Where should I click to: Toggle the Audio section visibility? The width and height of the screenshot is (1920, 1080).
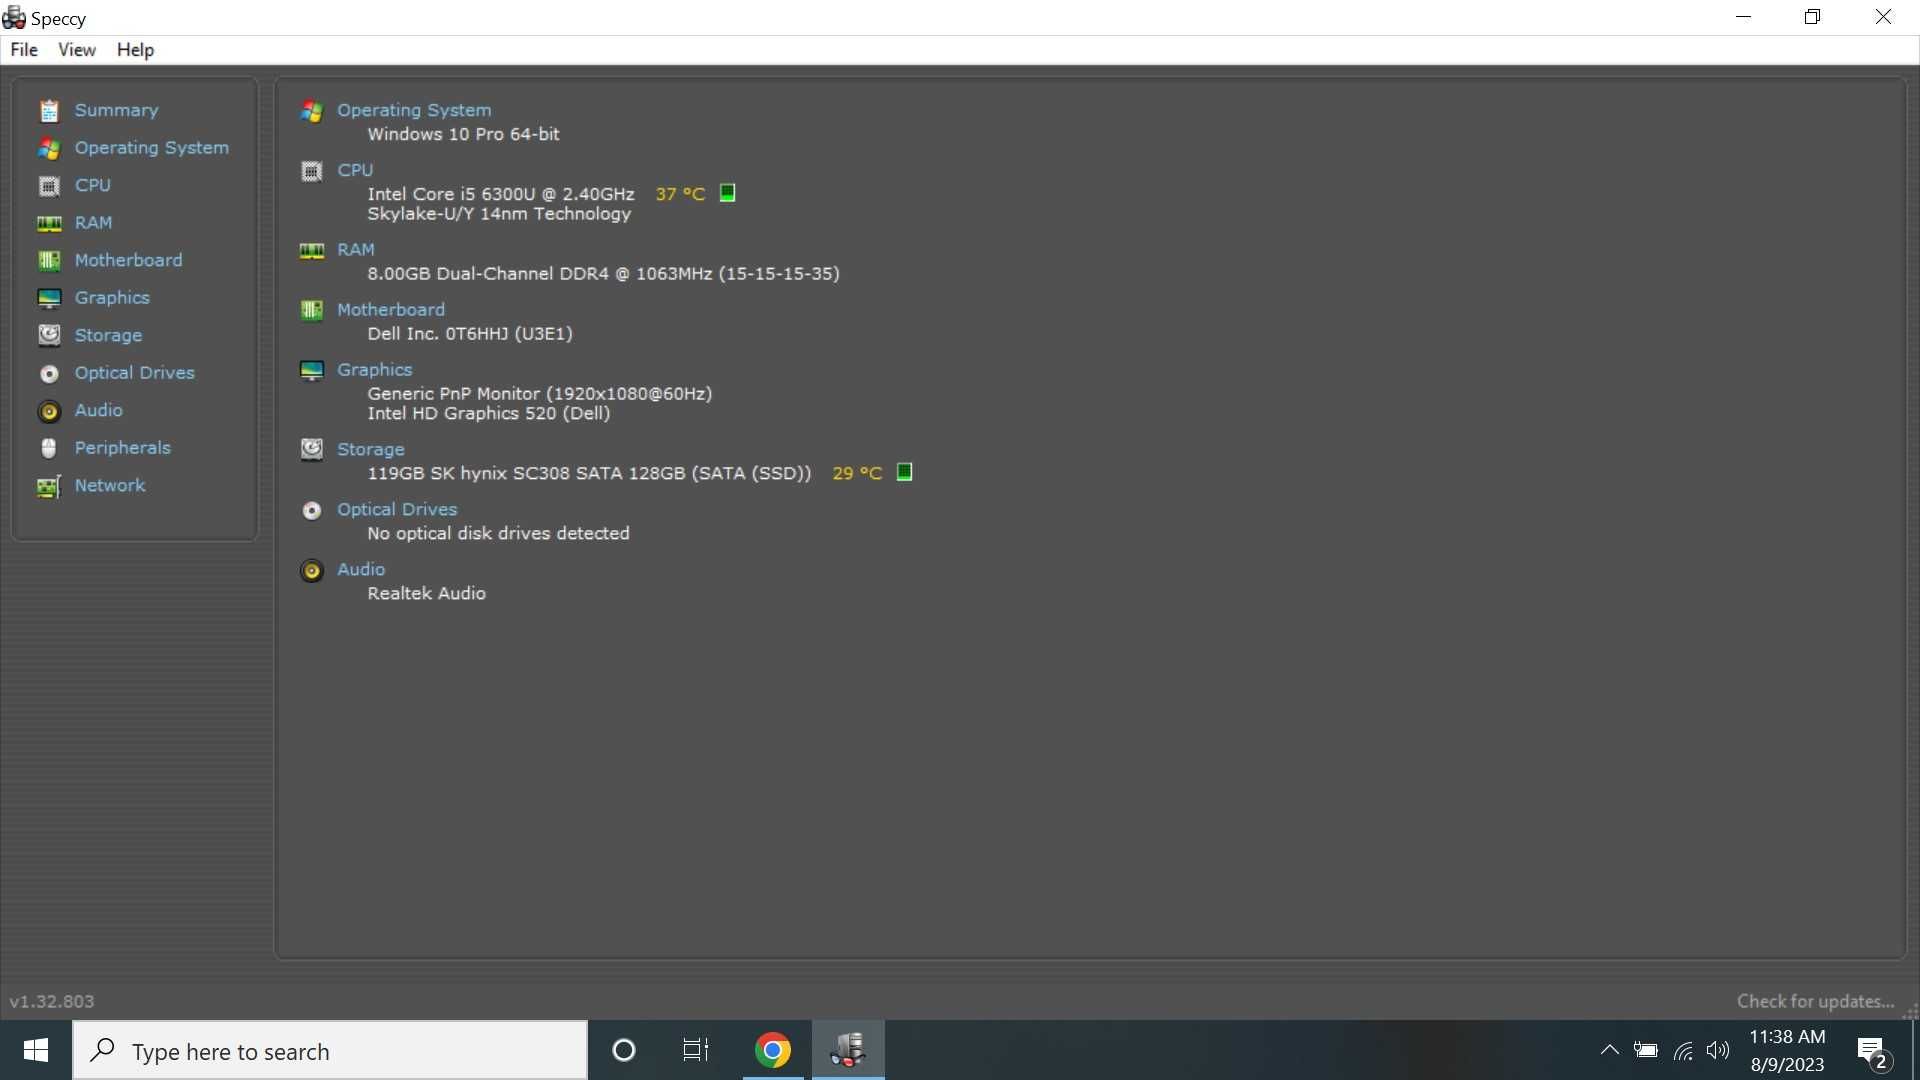[x=359, y=568]
